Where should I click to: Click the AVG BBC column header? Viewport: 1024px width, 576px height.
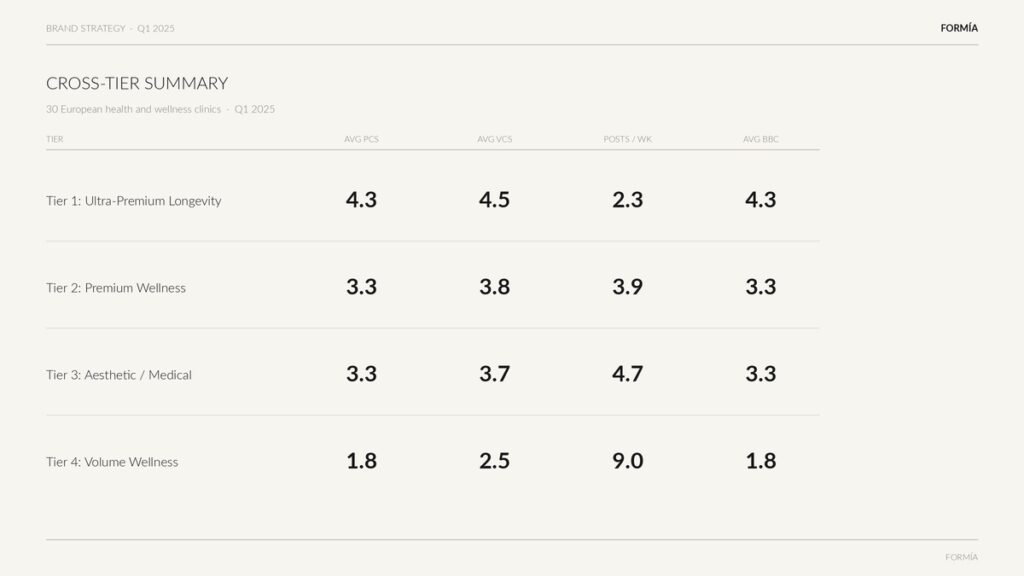pos(761,139)
